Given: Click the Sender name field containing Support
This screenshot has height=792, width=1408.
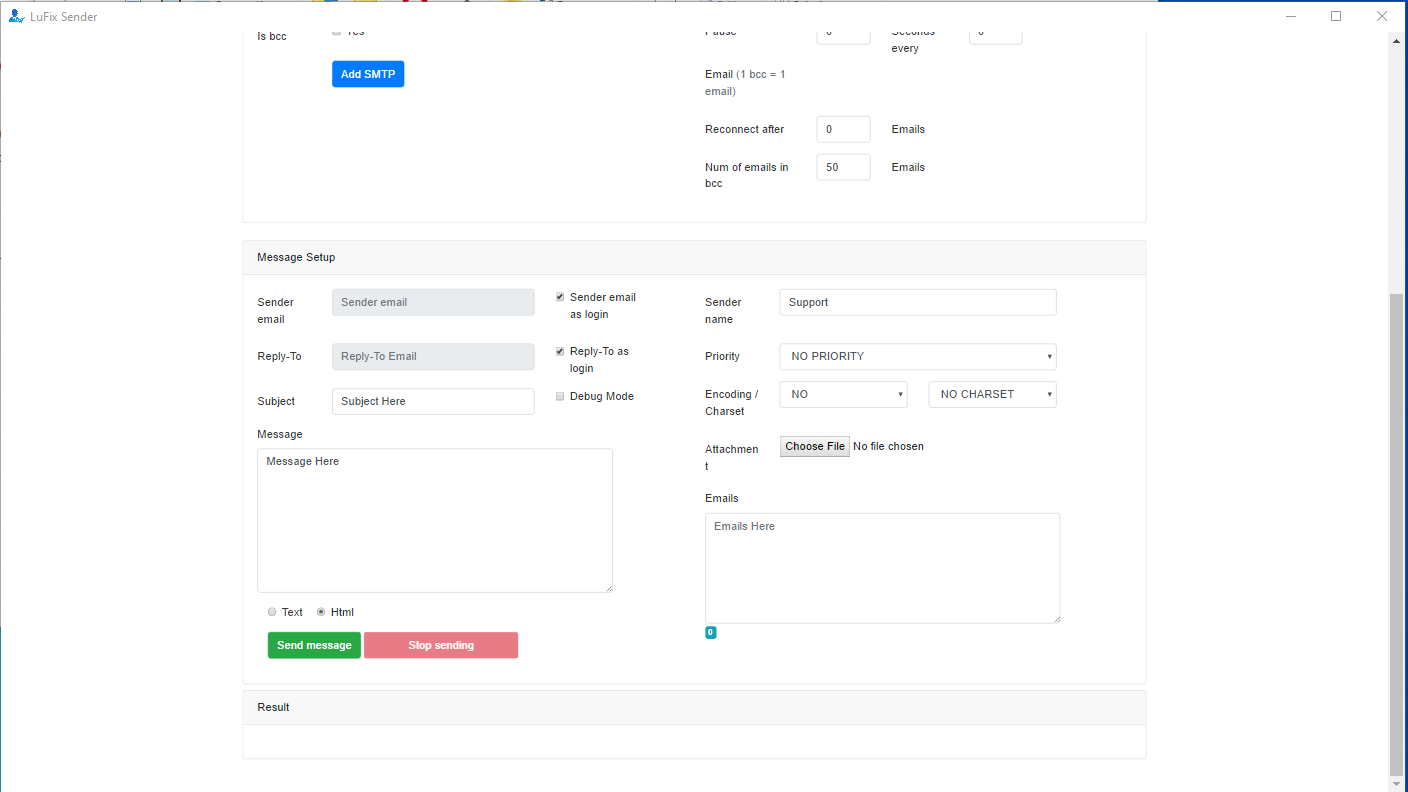Looking at the screenshot, I should click(x=917, y=302).
